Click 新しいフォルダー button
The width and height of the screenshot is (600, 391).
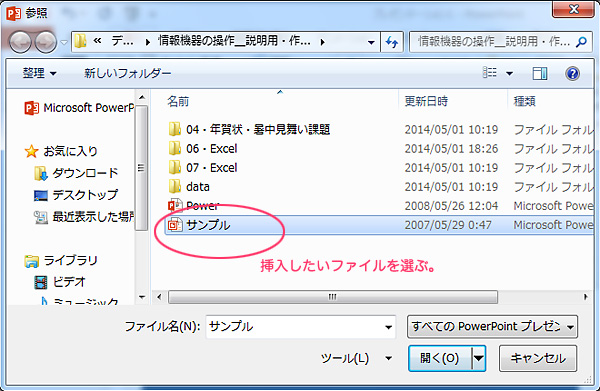click(x=128, y=73)
